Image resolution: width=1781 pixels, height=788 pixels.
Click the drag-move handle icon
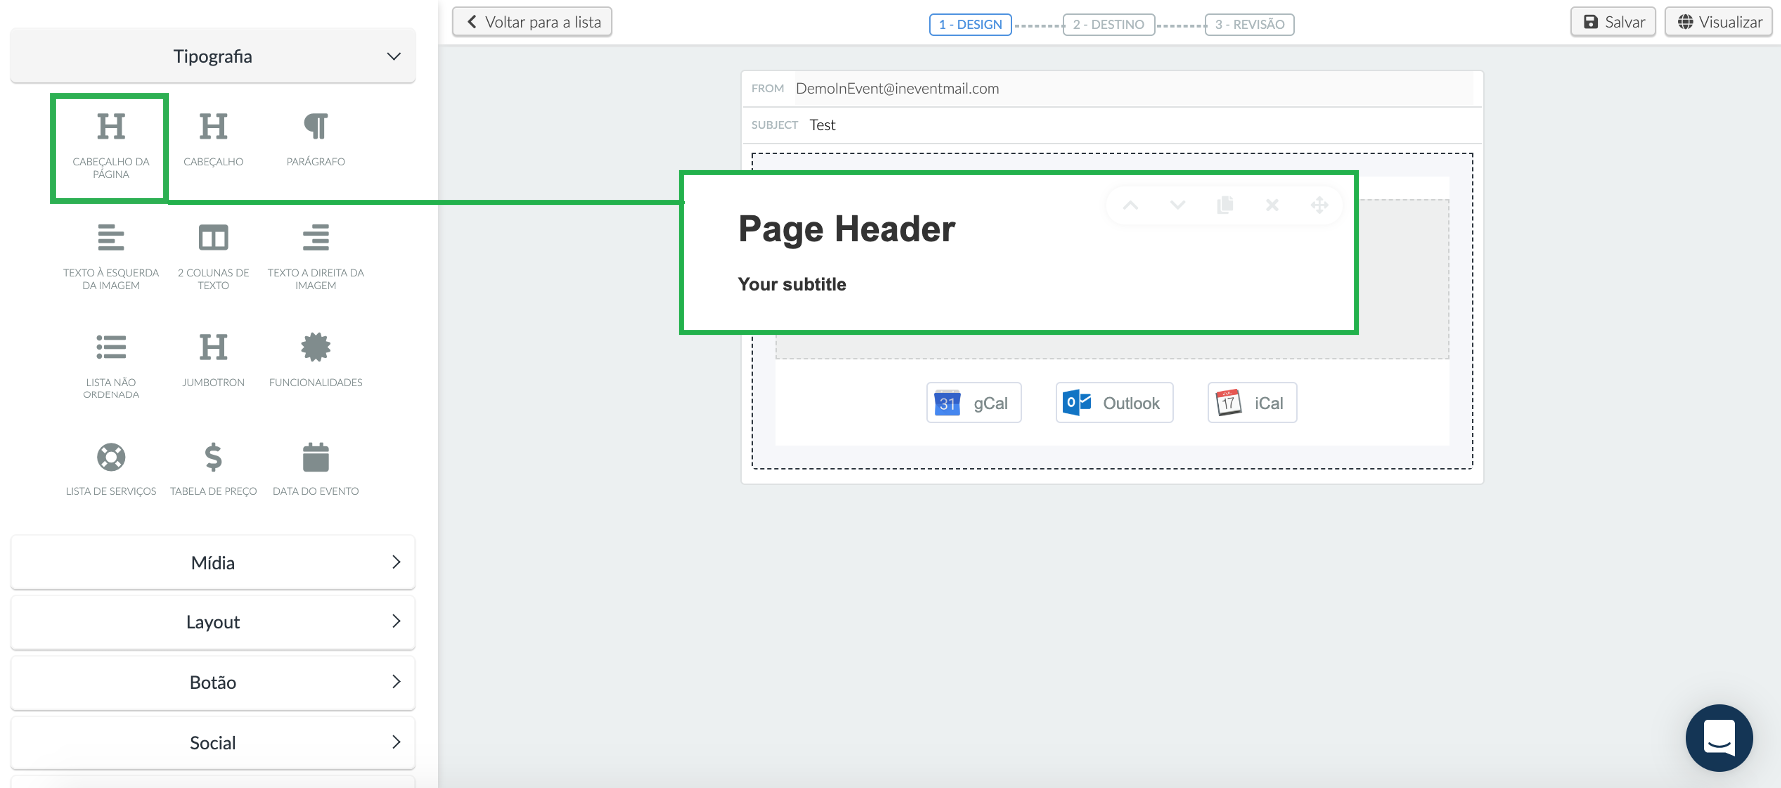[1319, 205]
